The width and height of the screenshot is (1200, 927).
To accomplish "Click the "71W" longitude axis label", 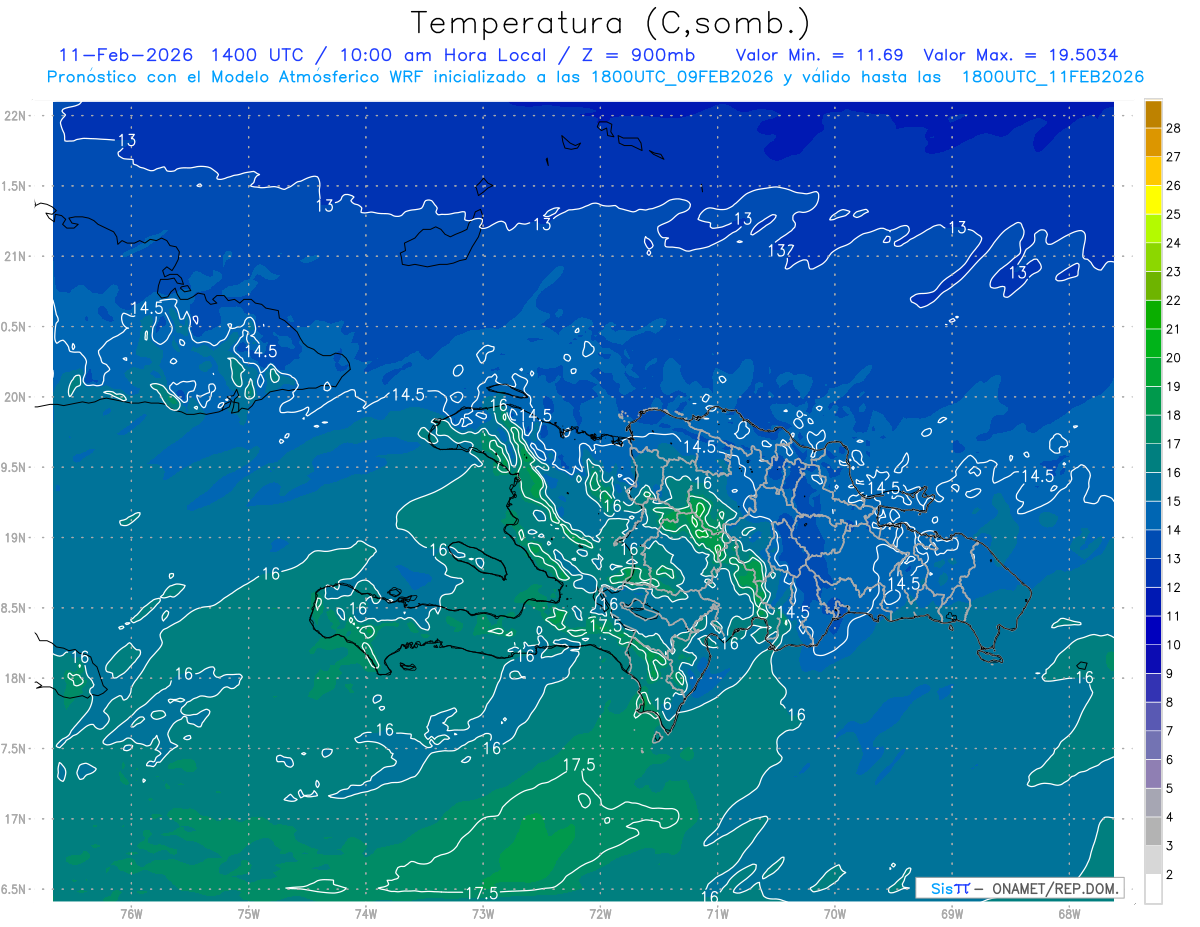I will [x=717, y=914].
